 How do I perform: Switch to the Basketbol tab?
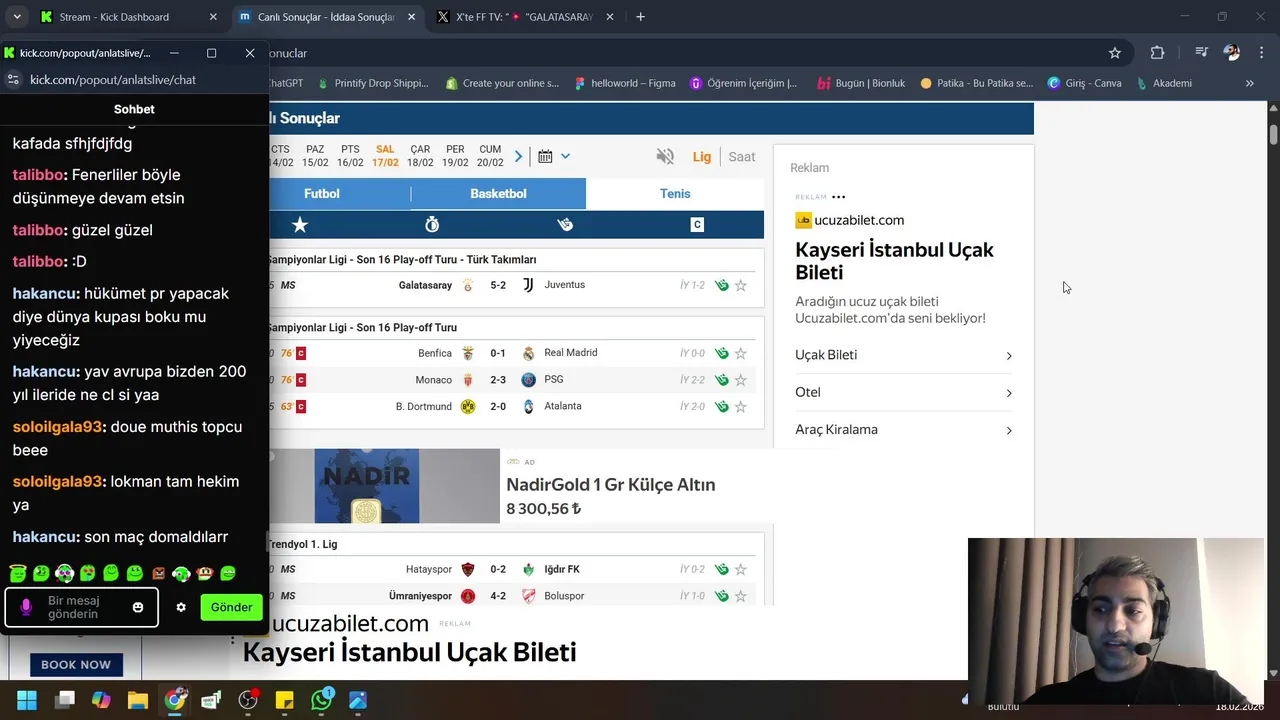pos(498,194)
